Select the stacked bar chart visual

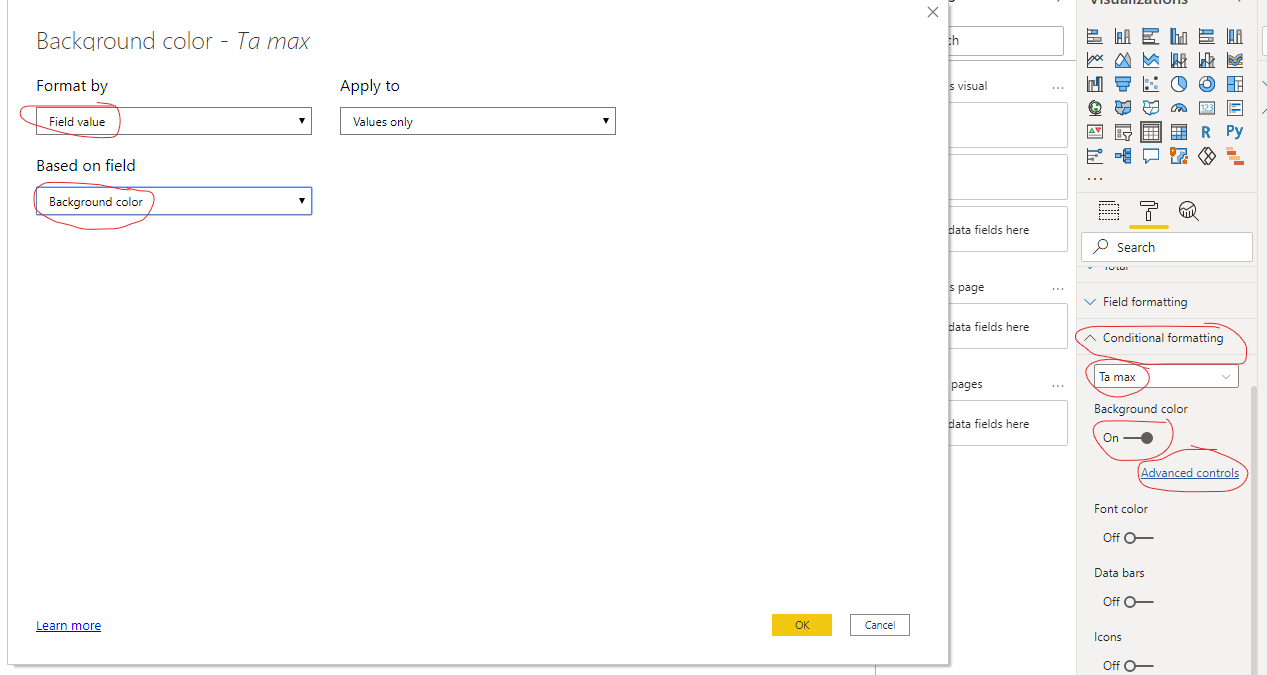pos(1095,36)
